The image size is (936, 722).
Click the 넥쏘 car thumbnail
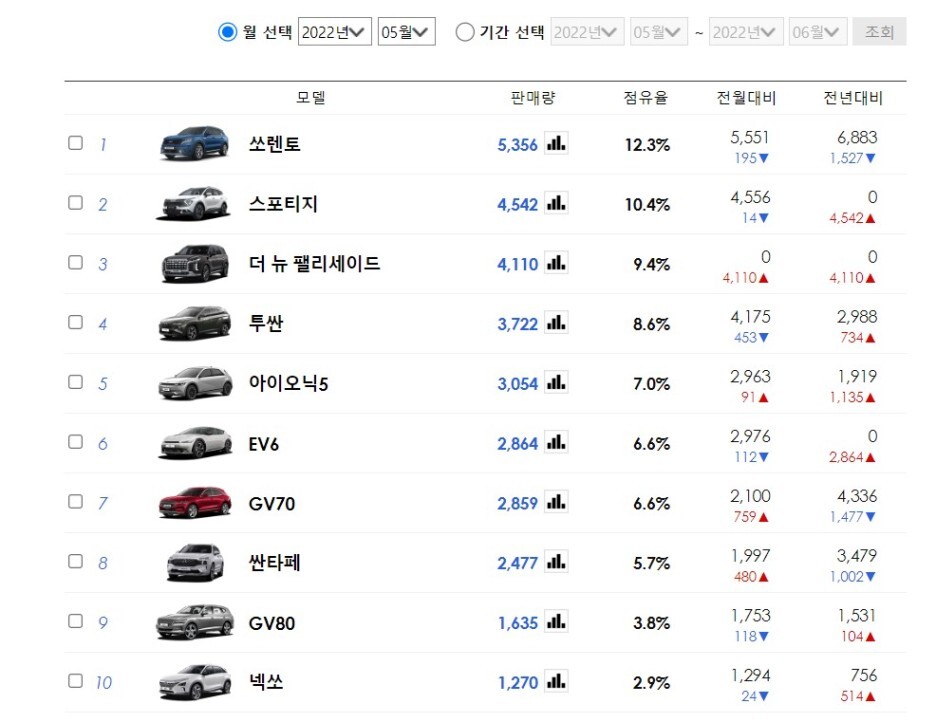(x=195, y=681)
